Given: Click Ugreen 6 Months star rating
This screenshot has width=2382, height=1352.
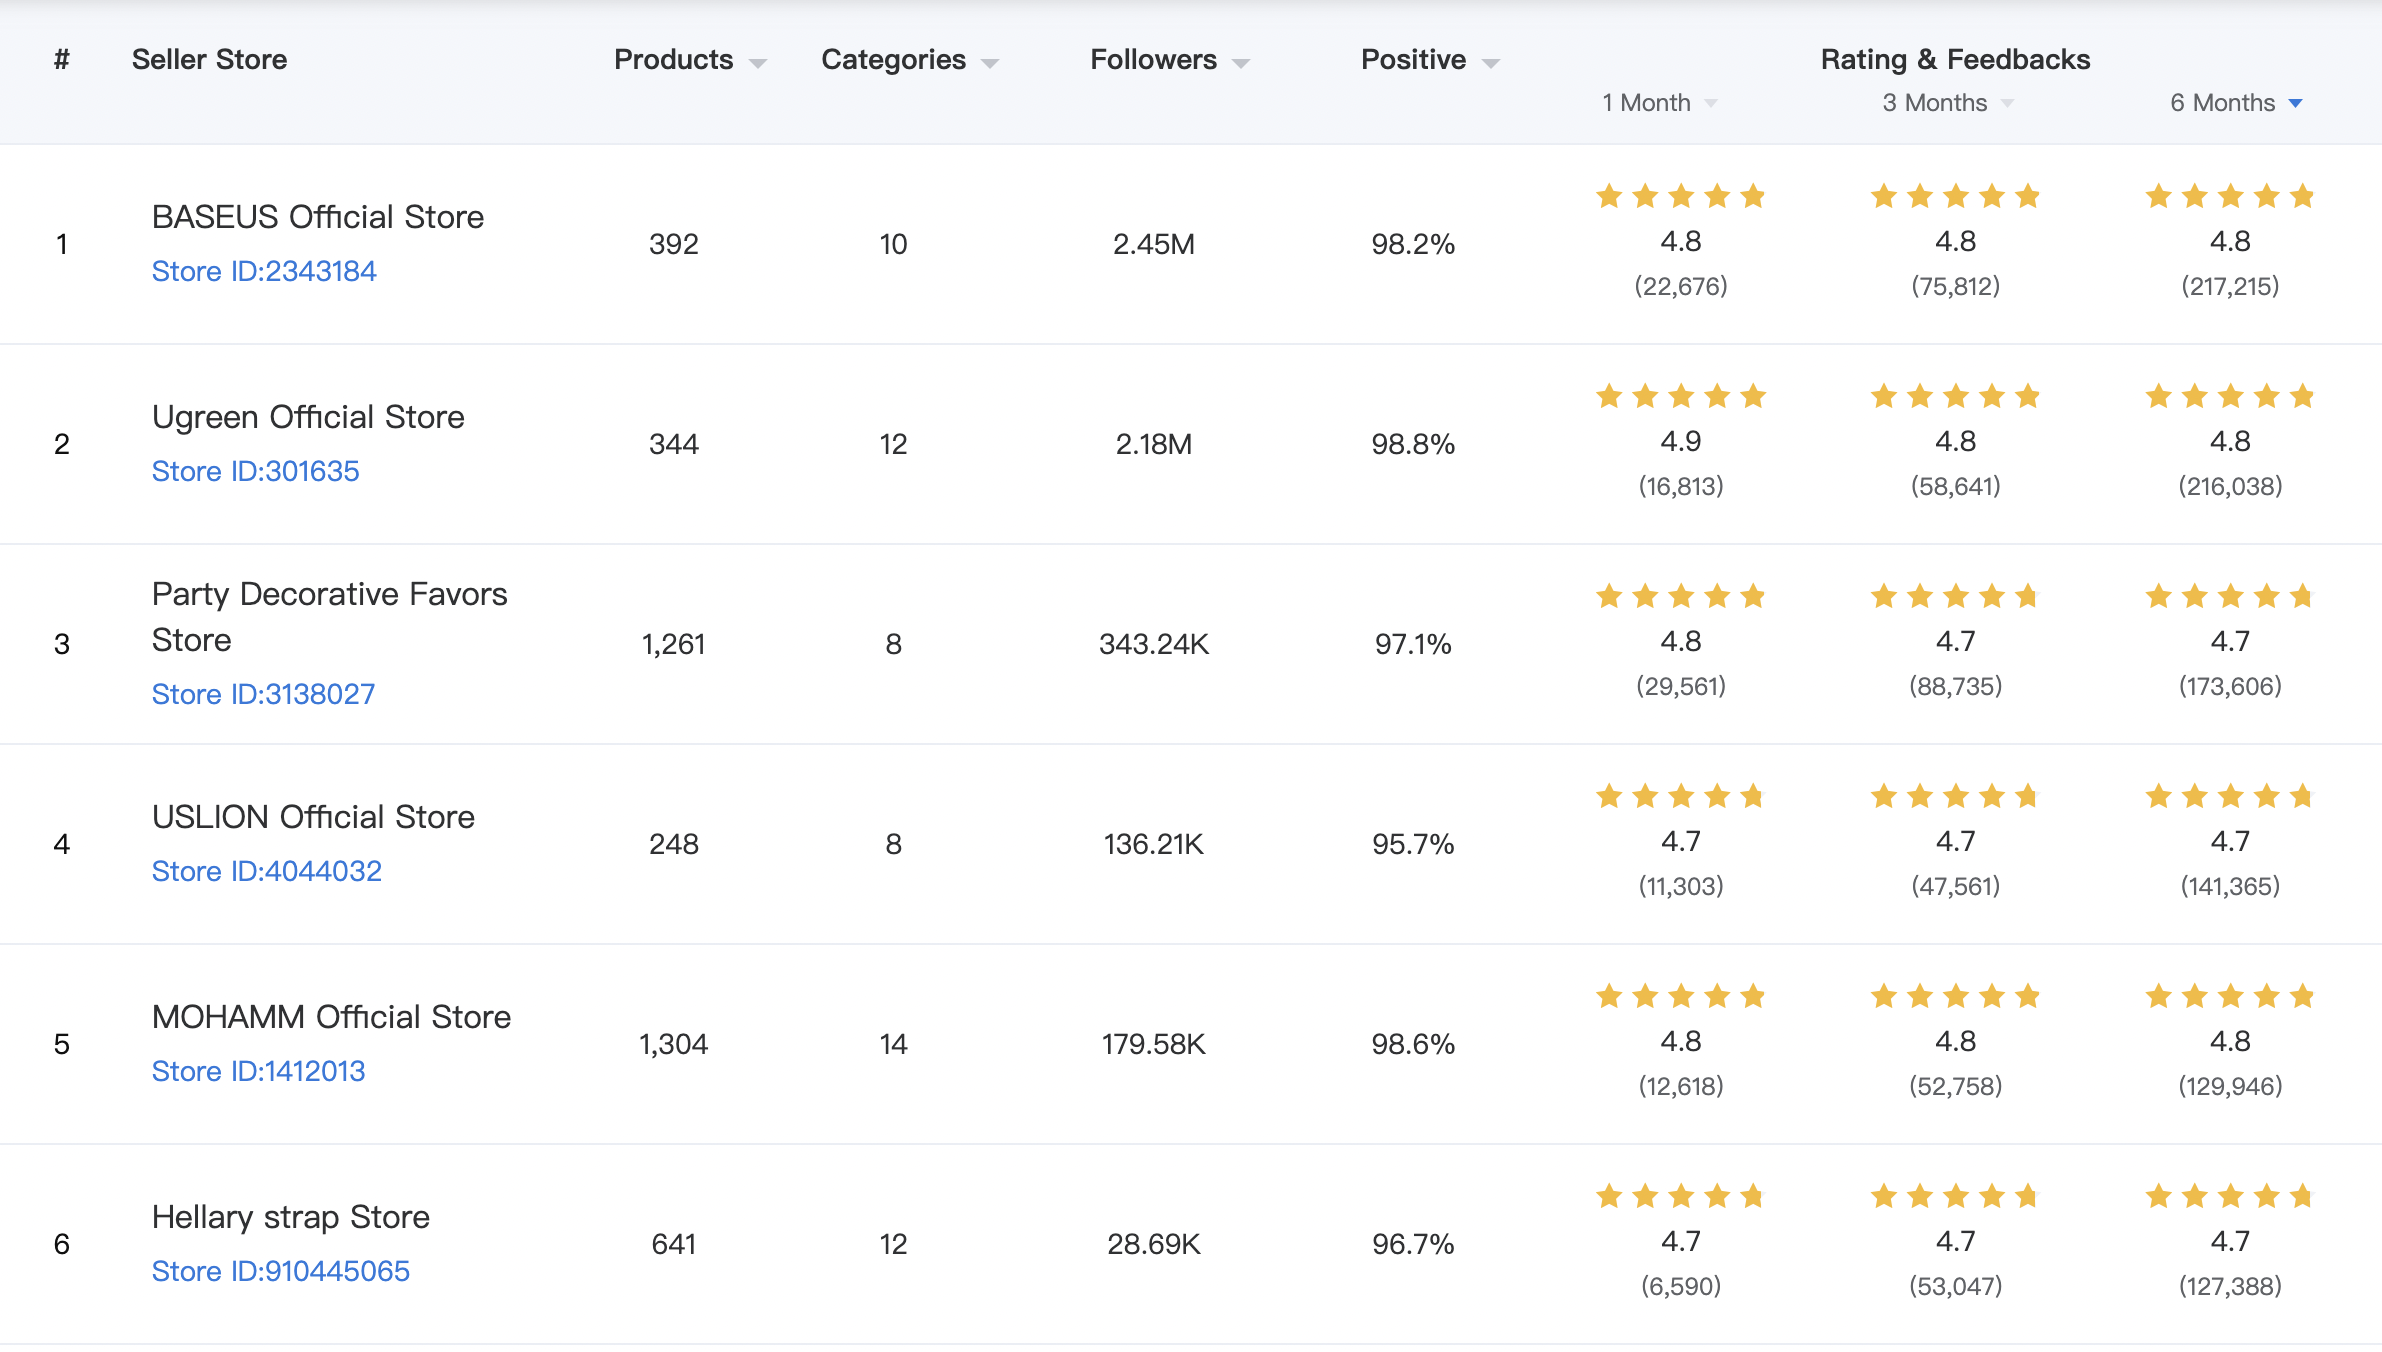Looking at the screenshot, I should coord(2230,396).
